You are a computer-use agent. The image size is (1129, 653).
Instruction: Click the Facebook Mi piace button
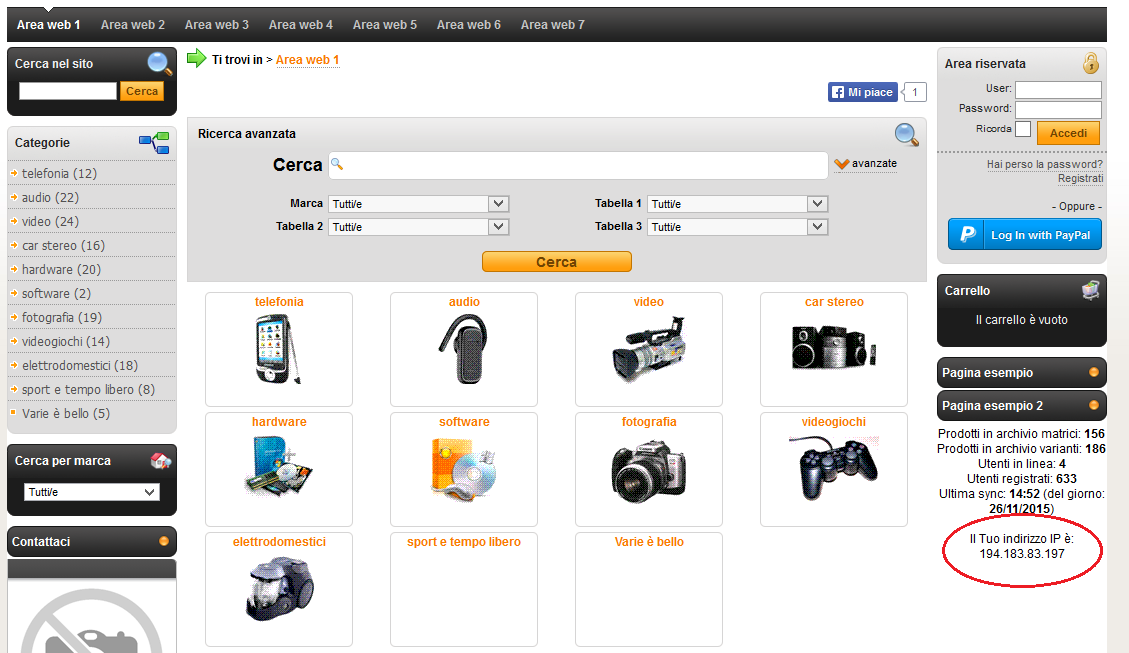pos(863,92)
